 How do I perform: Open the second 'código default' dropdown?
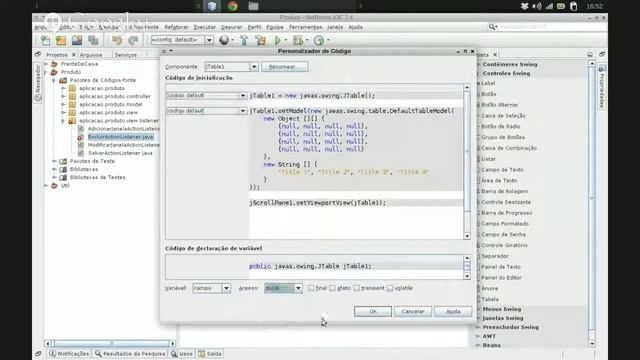coord(242,111)
